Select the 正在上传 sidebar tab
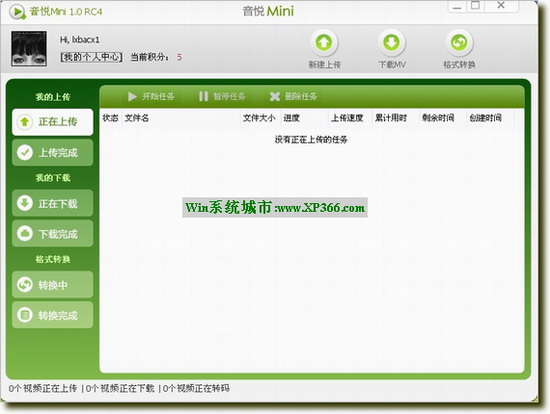The height and width of the screenshot is (414, 550). pos(53,122)
